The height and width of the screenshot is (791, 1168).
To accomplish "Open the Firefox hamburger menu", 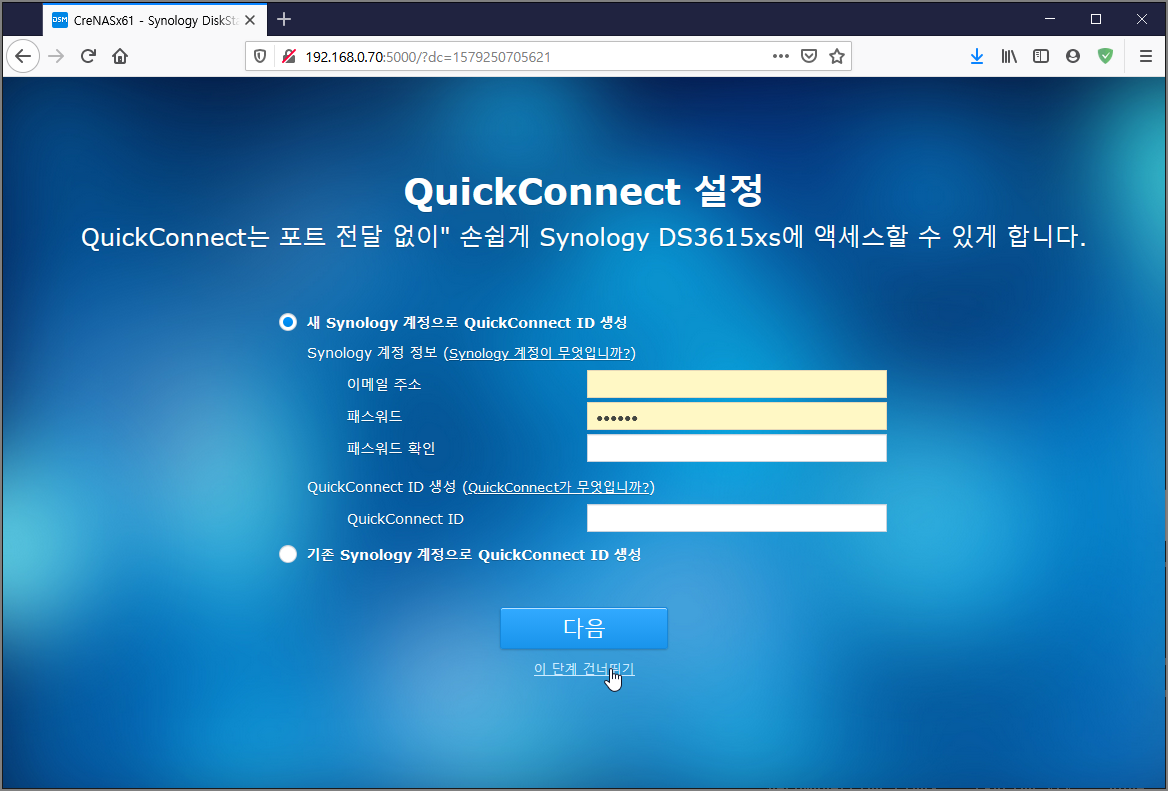I will 1146,57.
